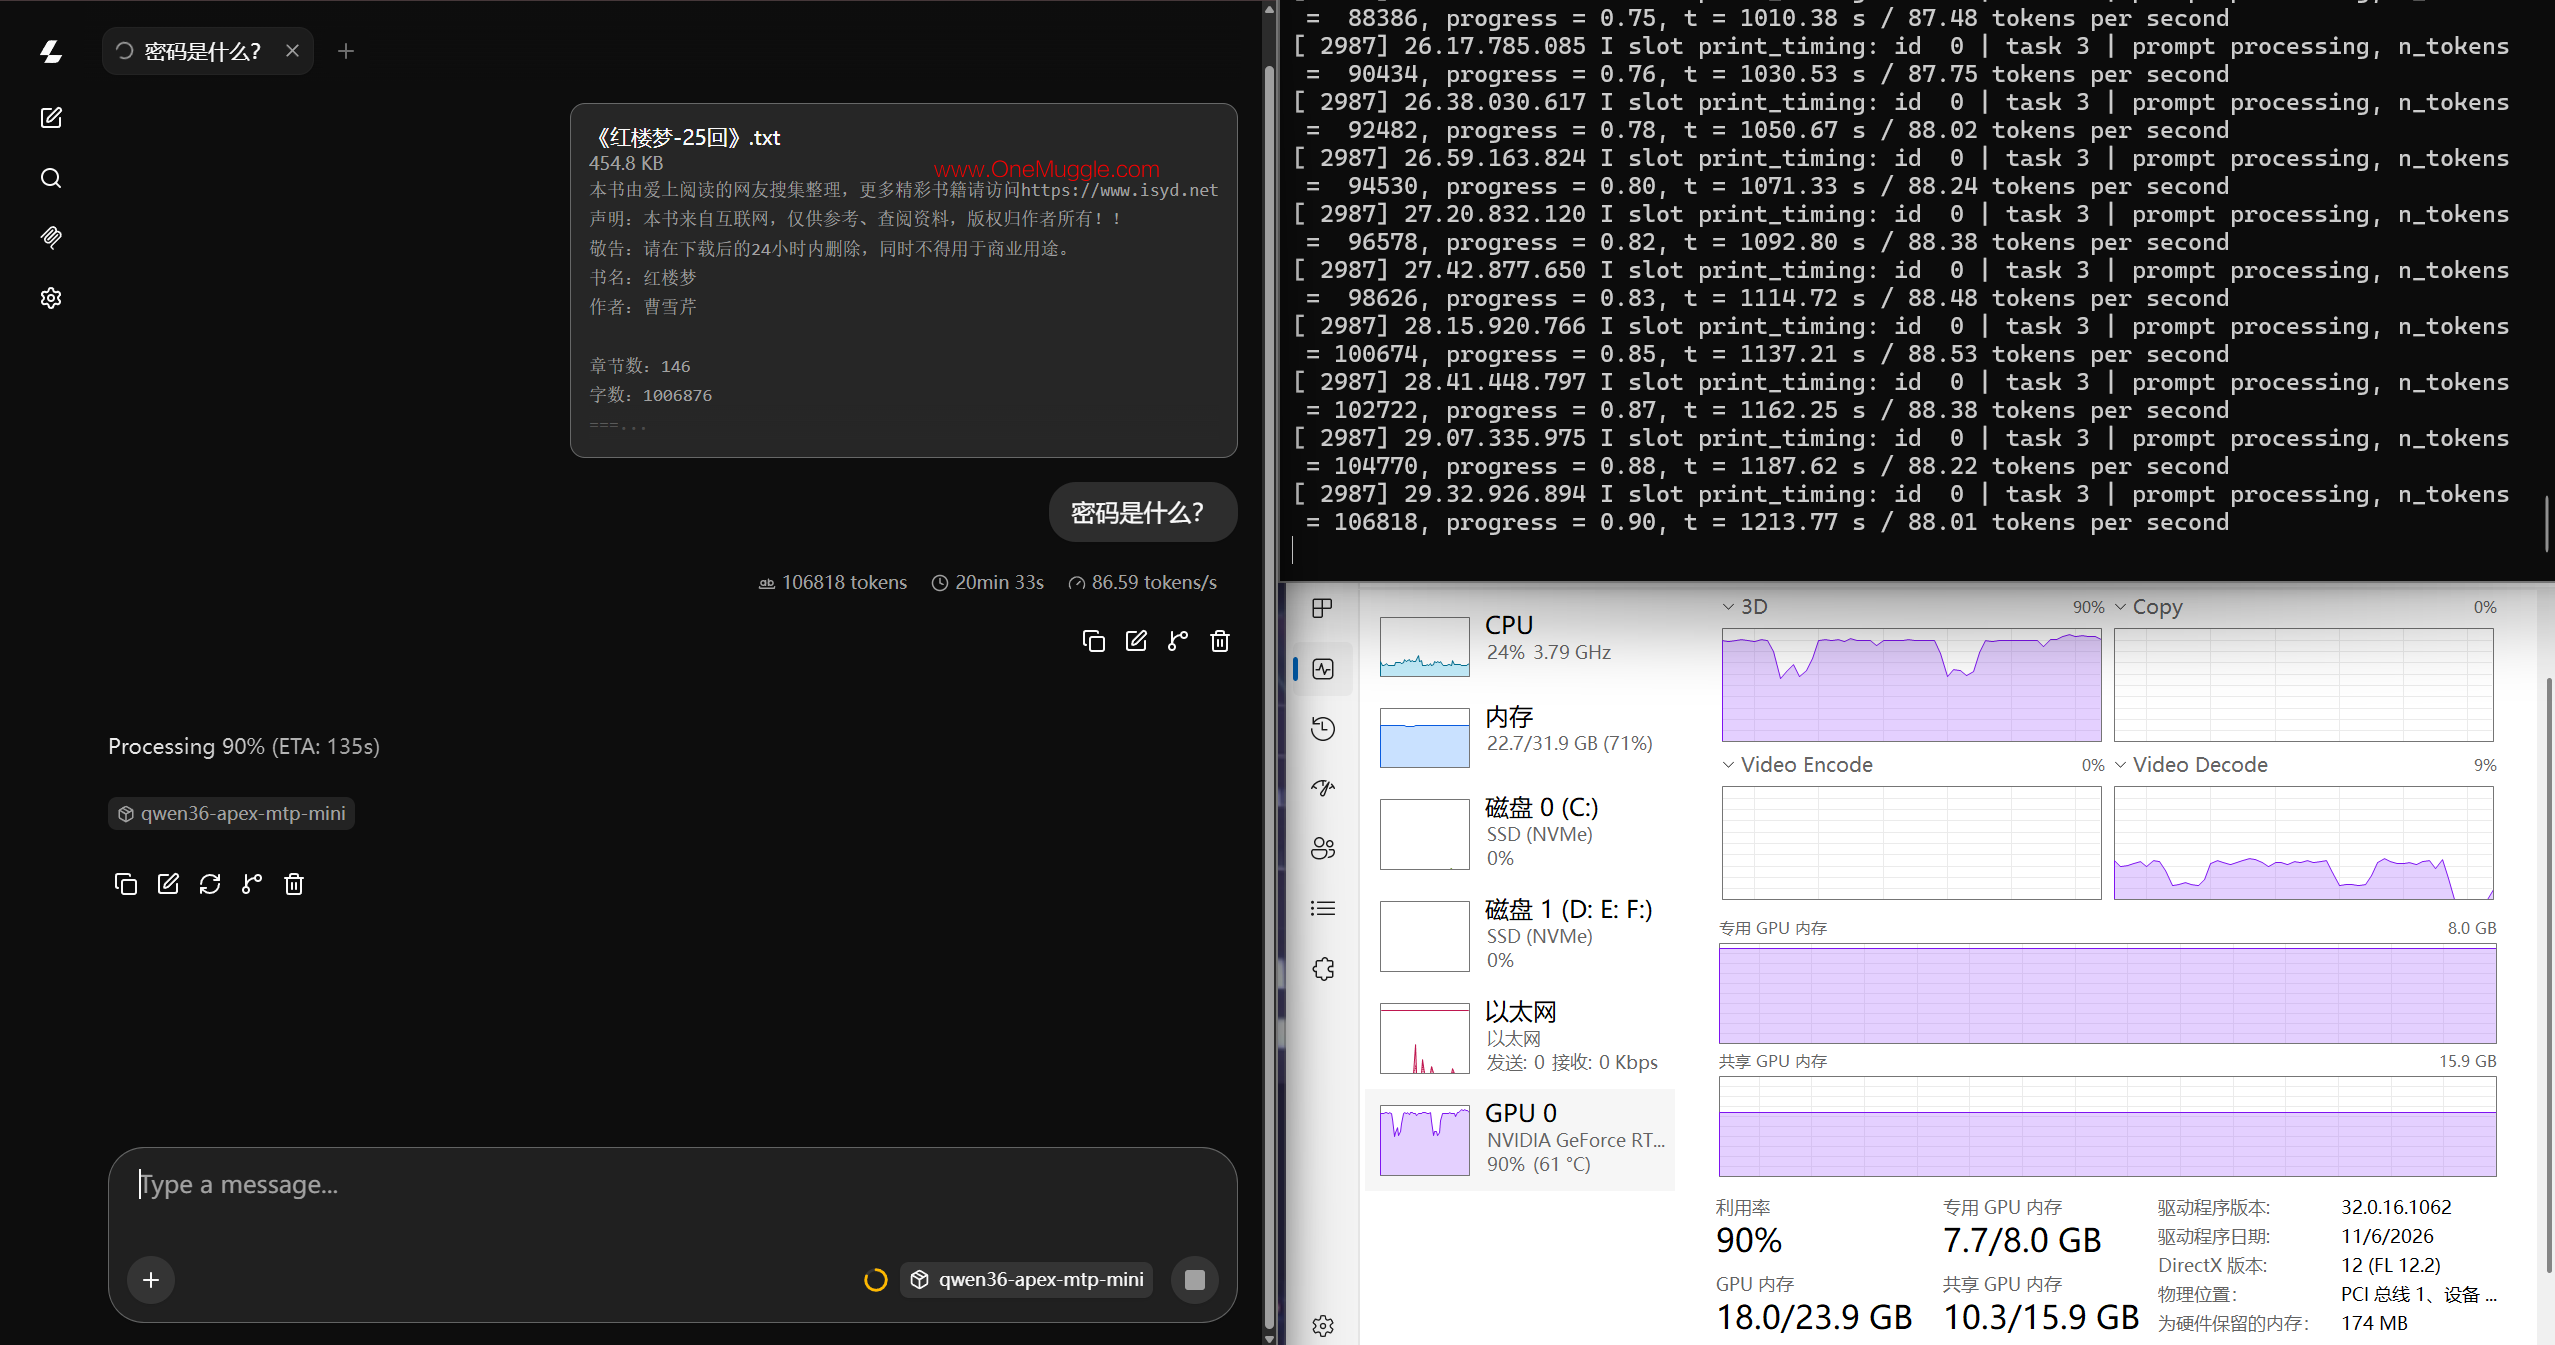Viewport: 2555px width, 1345px height.
Task: Edit the user message 密码是什么?
Action: pos(1136,641)
